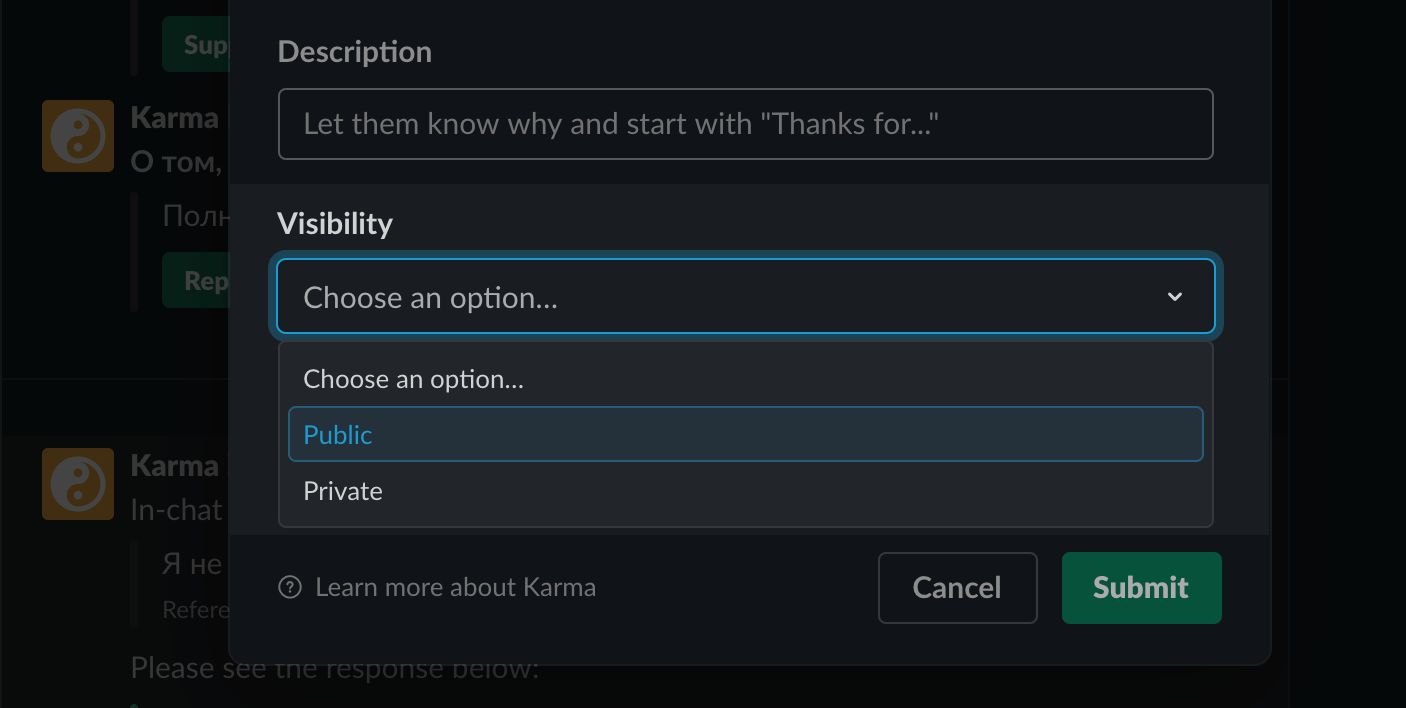1406x708 pixels.
Task: Click the 'In-chat' message text from Karma
Action: pyautogui.click(x=175, y=510)
